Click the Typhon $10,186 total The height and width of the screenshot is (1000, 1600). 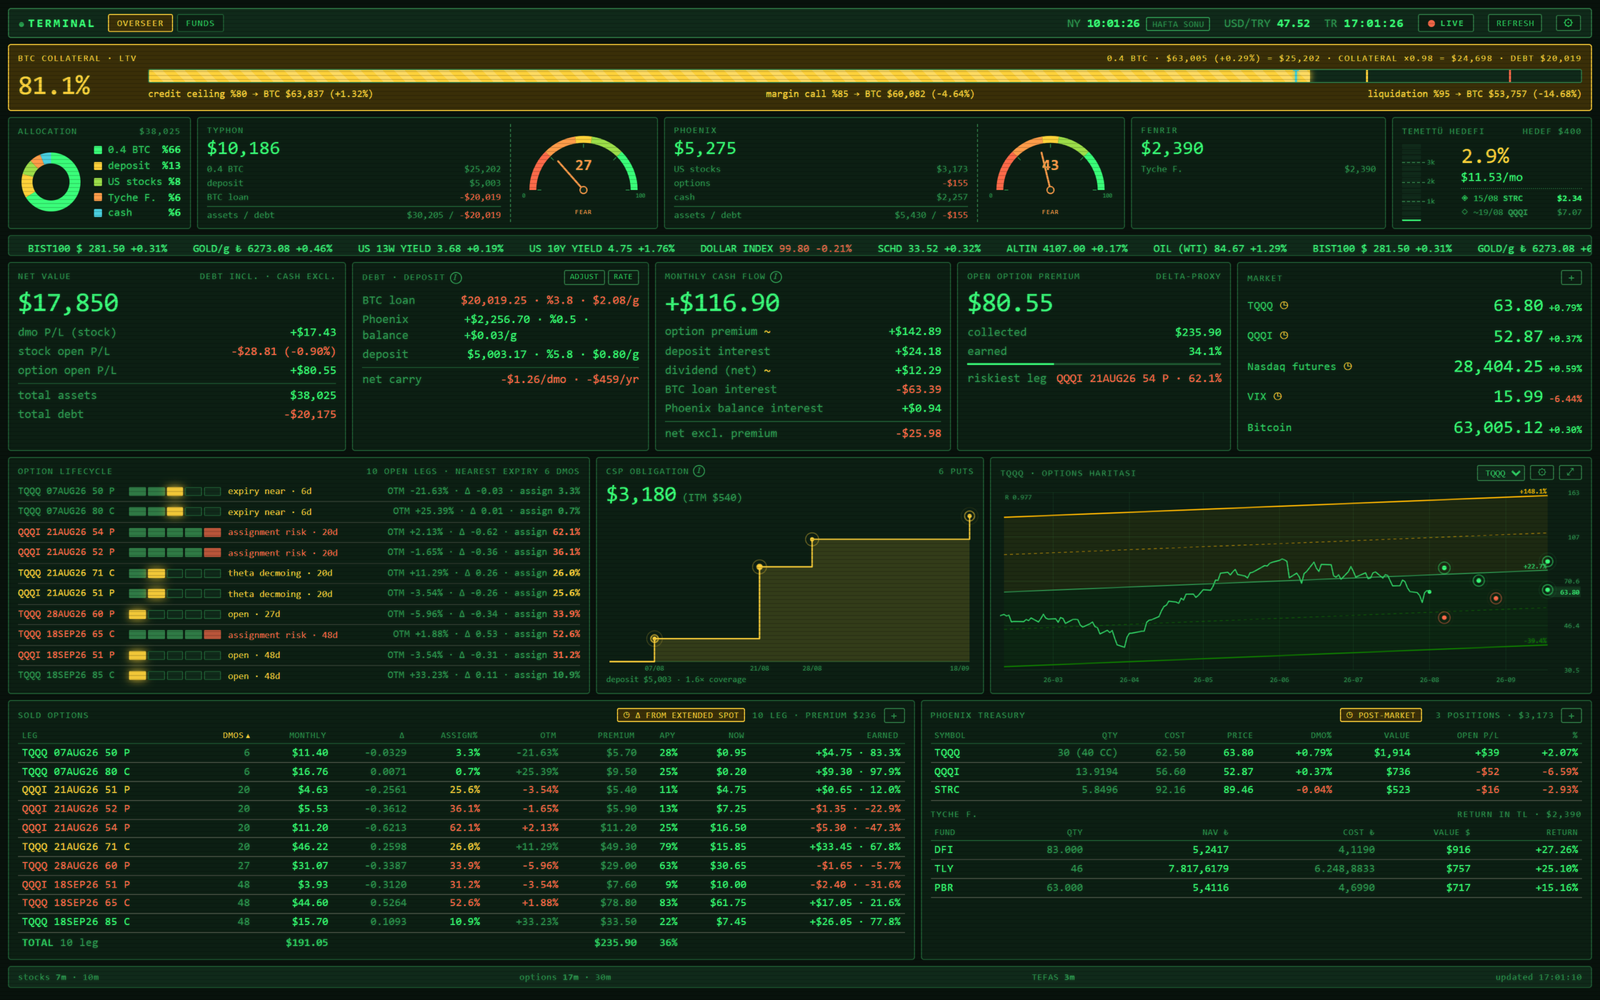click(243, 148)
